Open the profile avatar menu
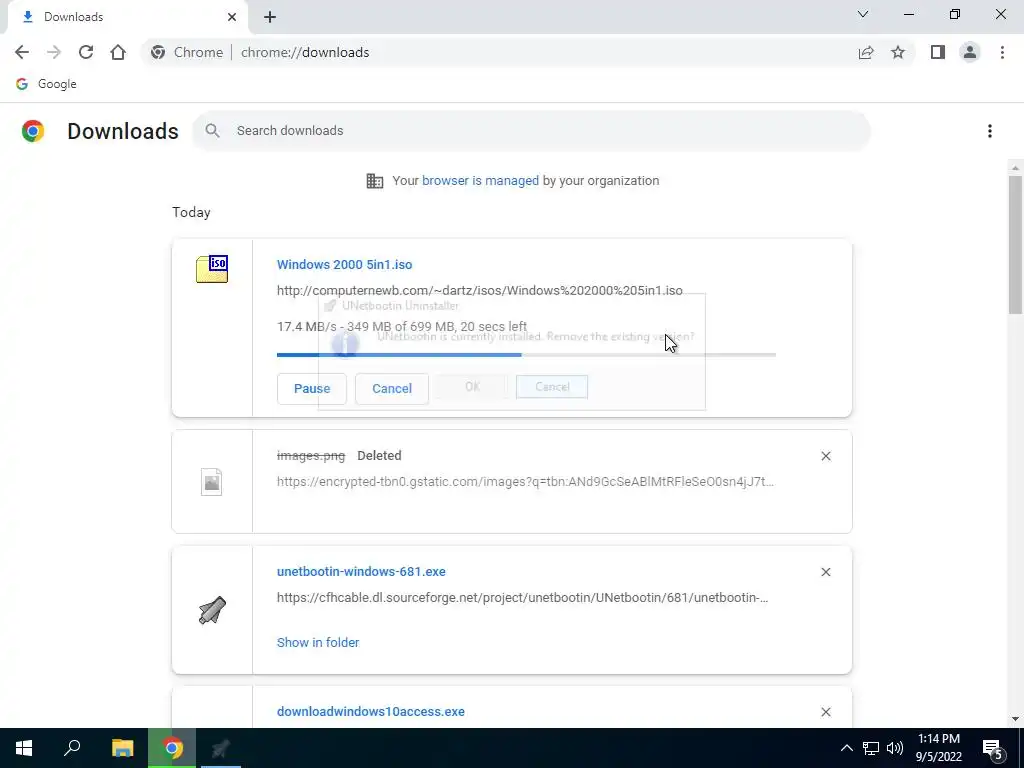1024x768 pixels. coord(970,52)
